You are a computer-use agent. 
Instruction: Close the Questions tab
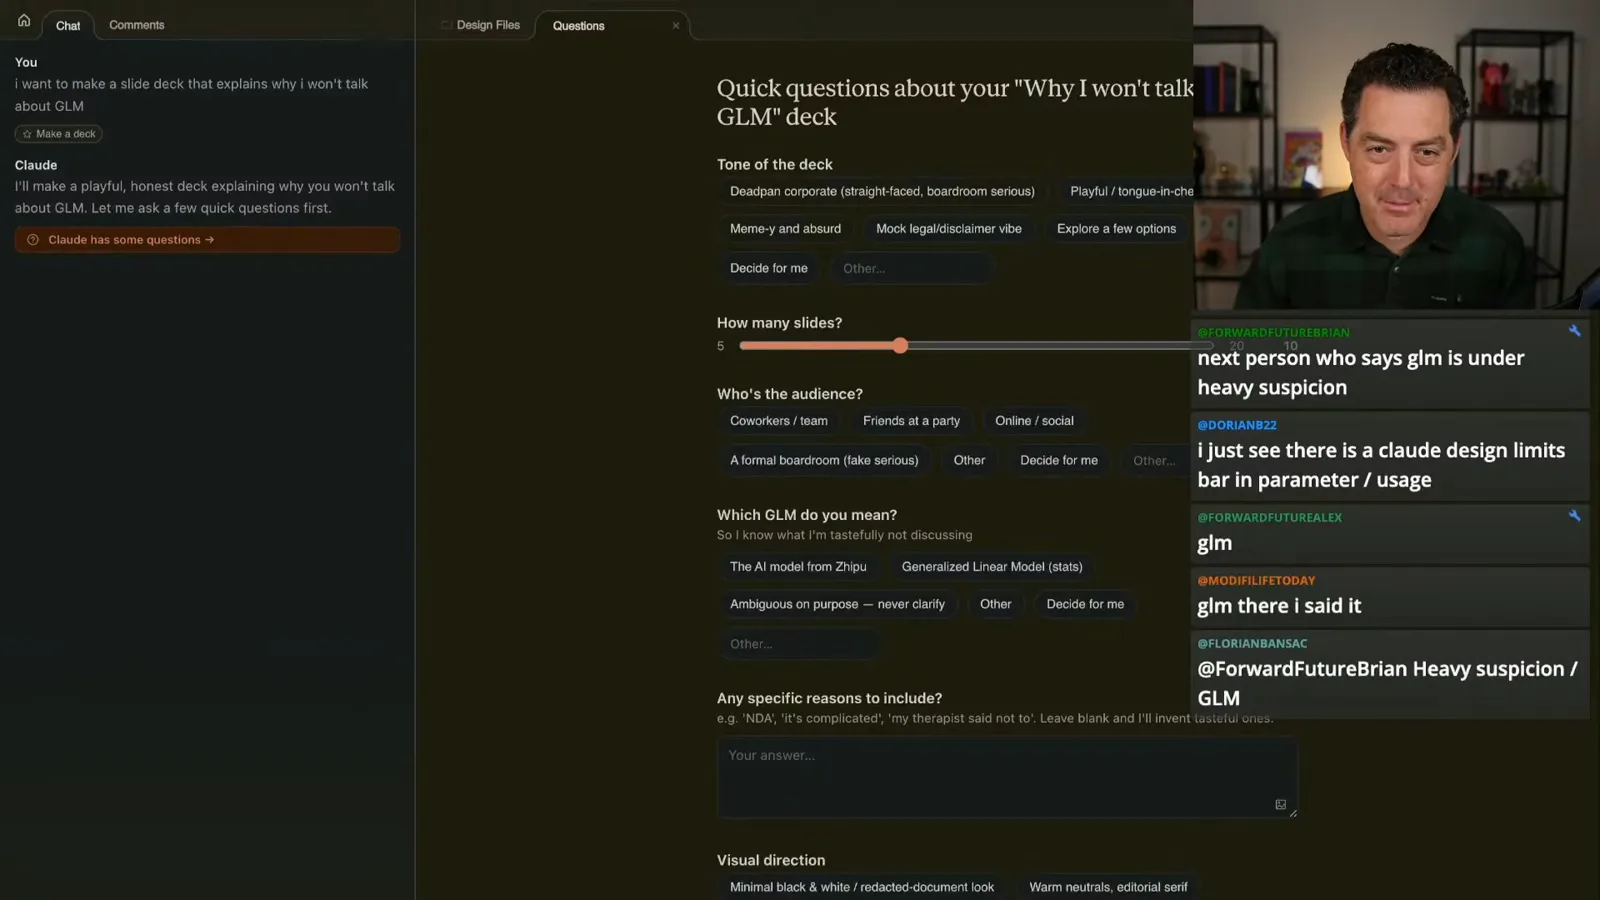tap(676, 26)
